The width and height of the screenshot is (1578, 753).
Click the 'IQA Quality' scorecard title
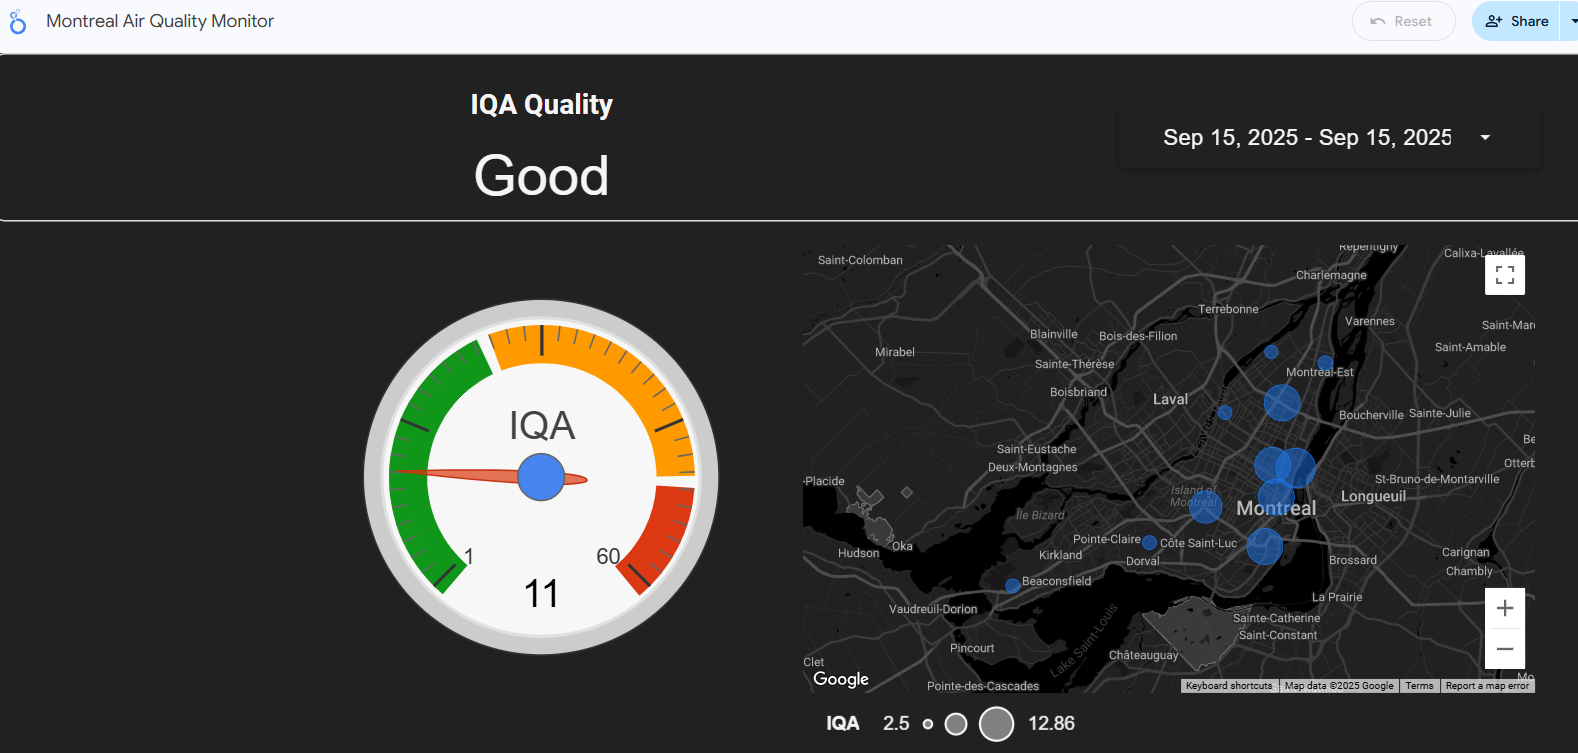[541, 105]
